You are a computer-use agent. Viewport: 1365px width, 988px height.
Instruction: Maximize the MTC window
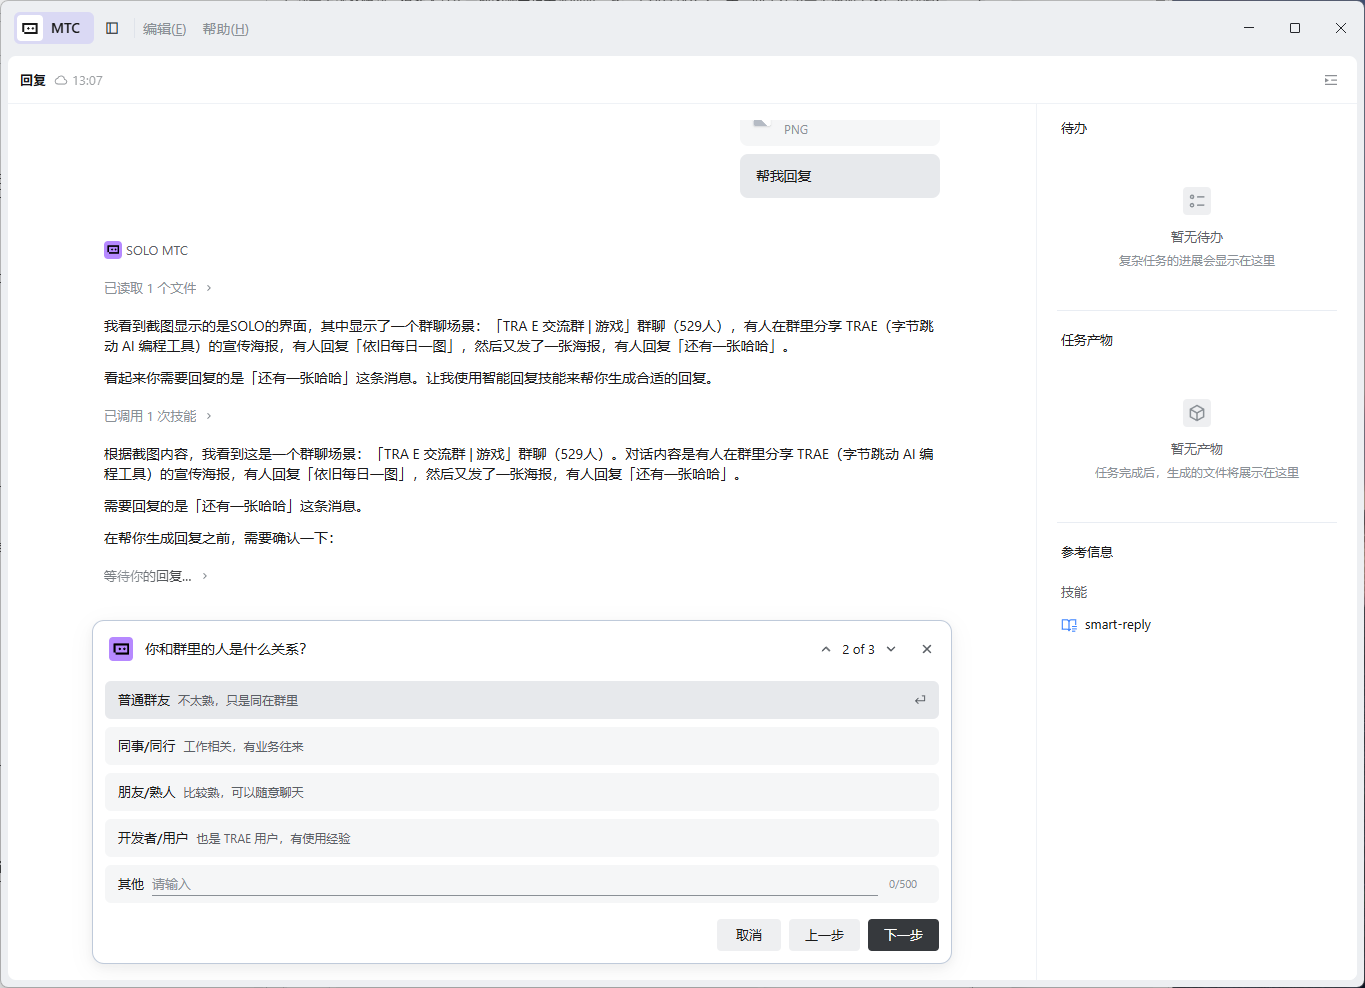(x=1295, y=28)
